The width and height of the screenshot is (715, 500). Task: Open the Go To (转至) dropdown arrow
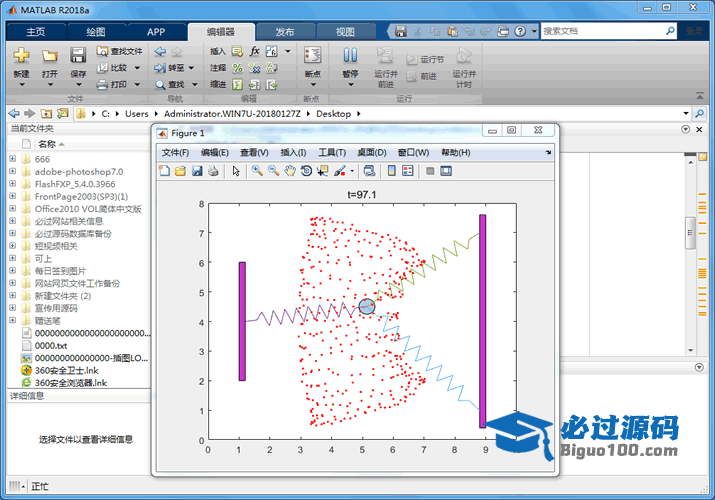(192, 68)
